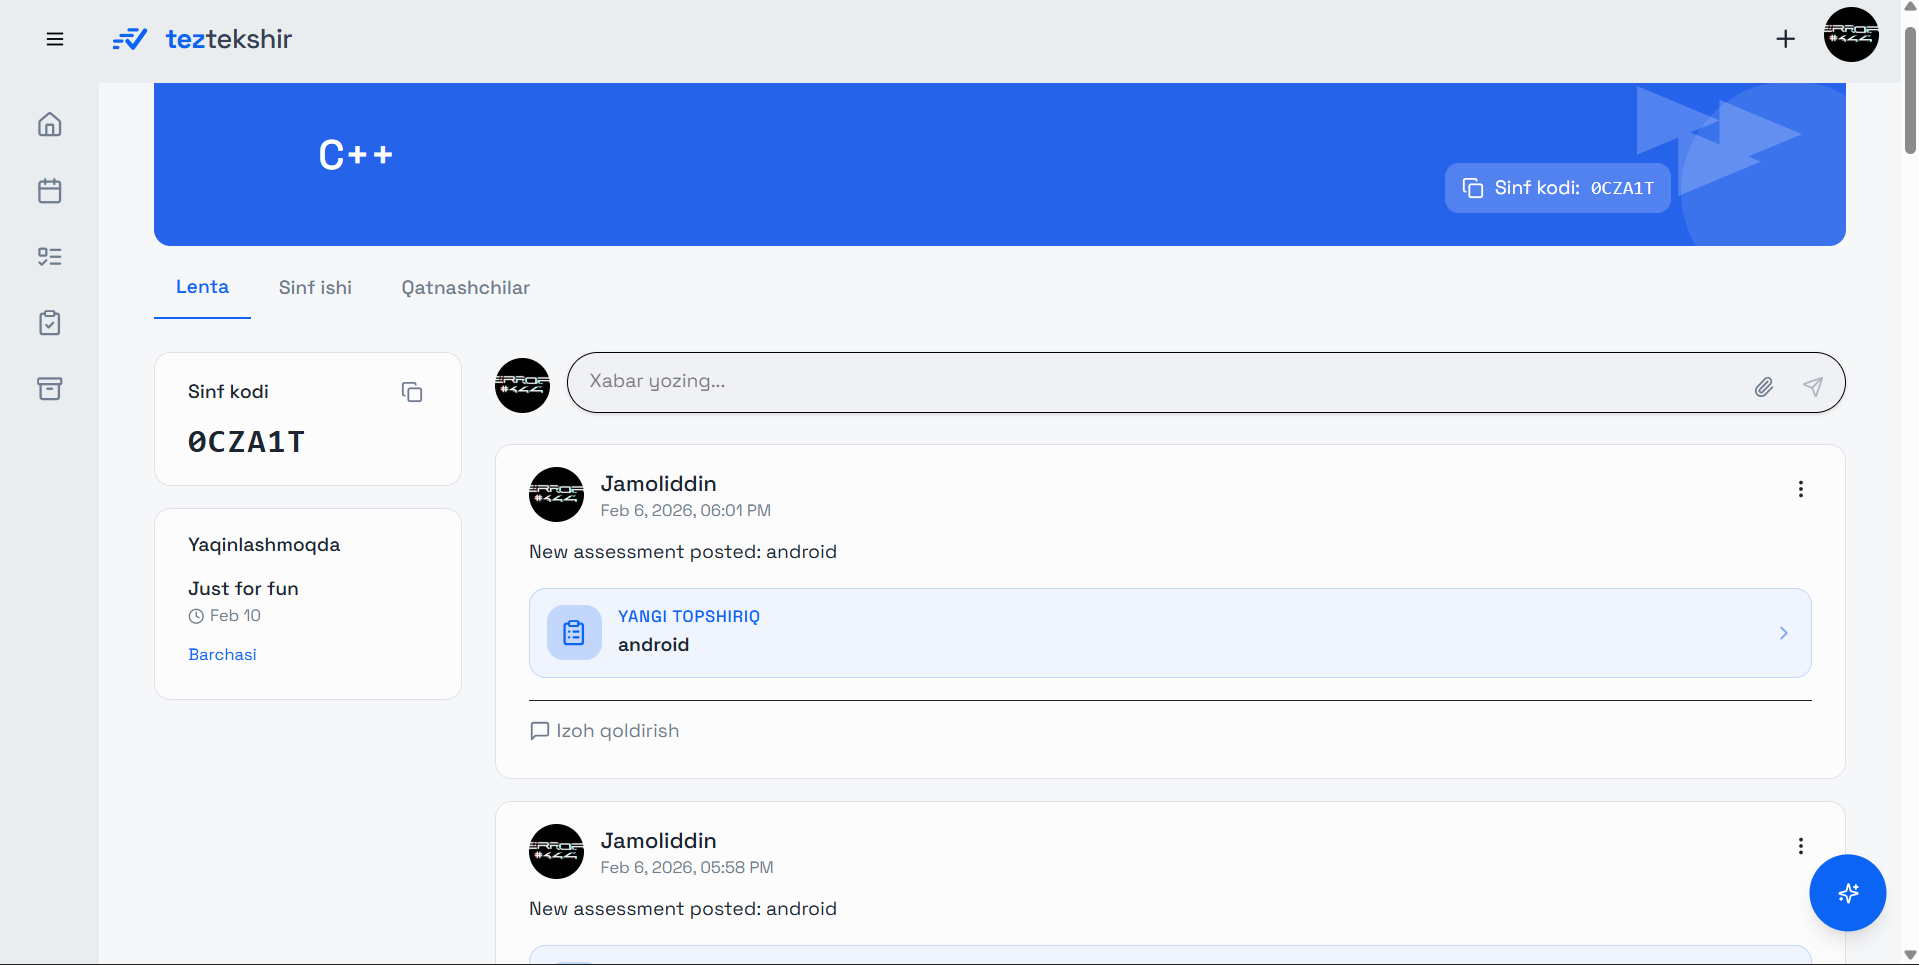1919x965 pixels.
Task: Switch to the Sinf ishi tab
Action: point(315,288)
